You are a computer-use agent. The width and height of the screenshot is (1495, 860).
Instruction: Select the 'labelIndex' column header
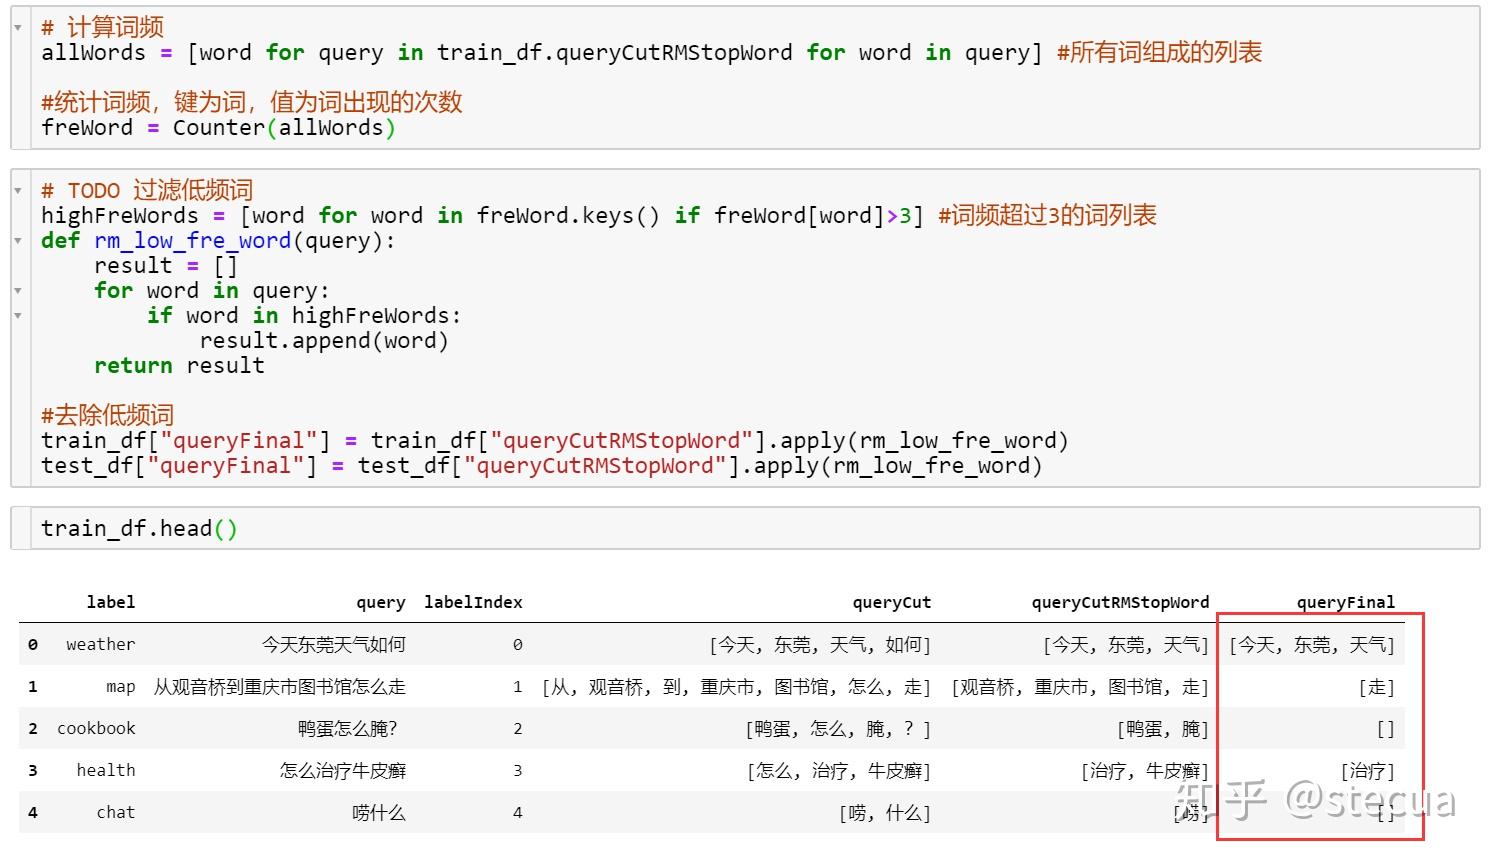click(x=473, y=602)
